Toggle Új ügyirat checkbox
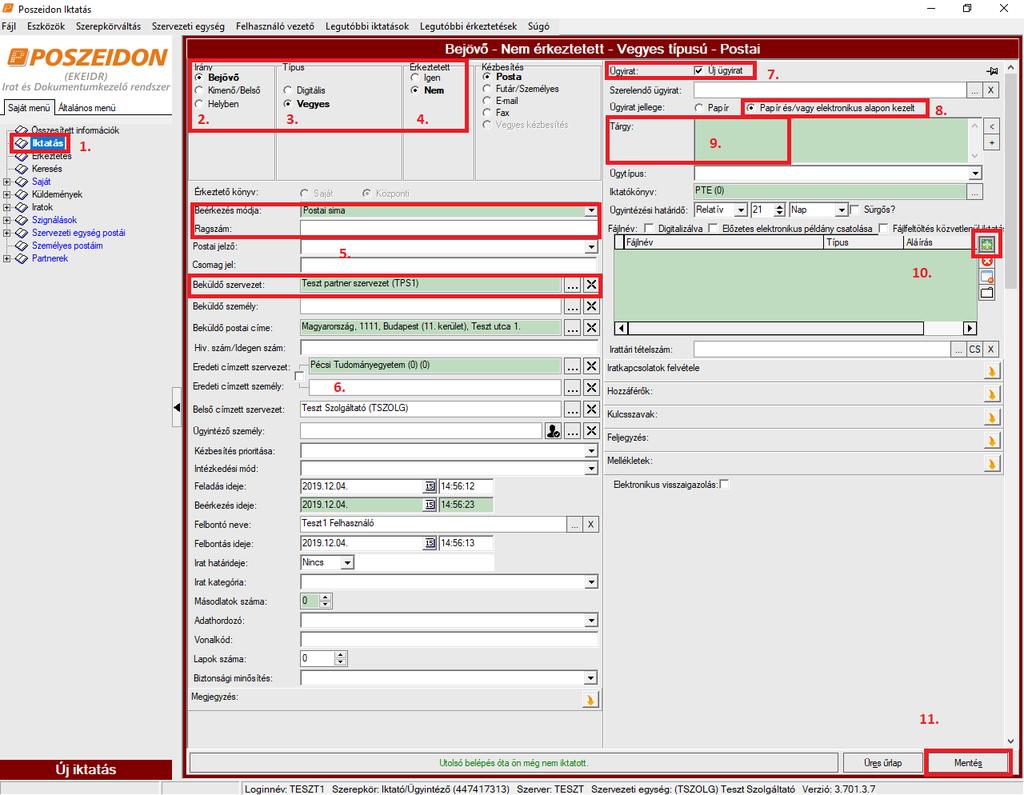The width and height of the screenshot is (1024, 795). tap(699, 70)
